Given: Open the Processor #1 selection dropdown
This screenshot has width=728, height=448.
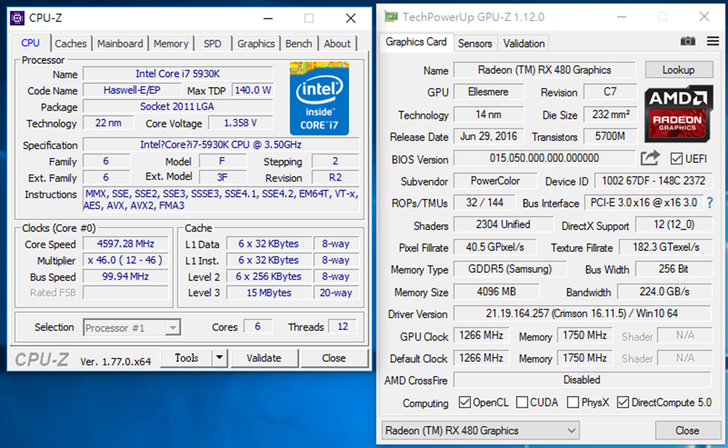Looking at the screenshot, I should (132, 328).
